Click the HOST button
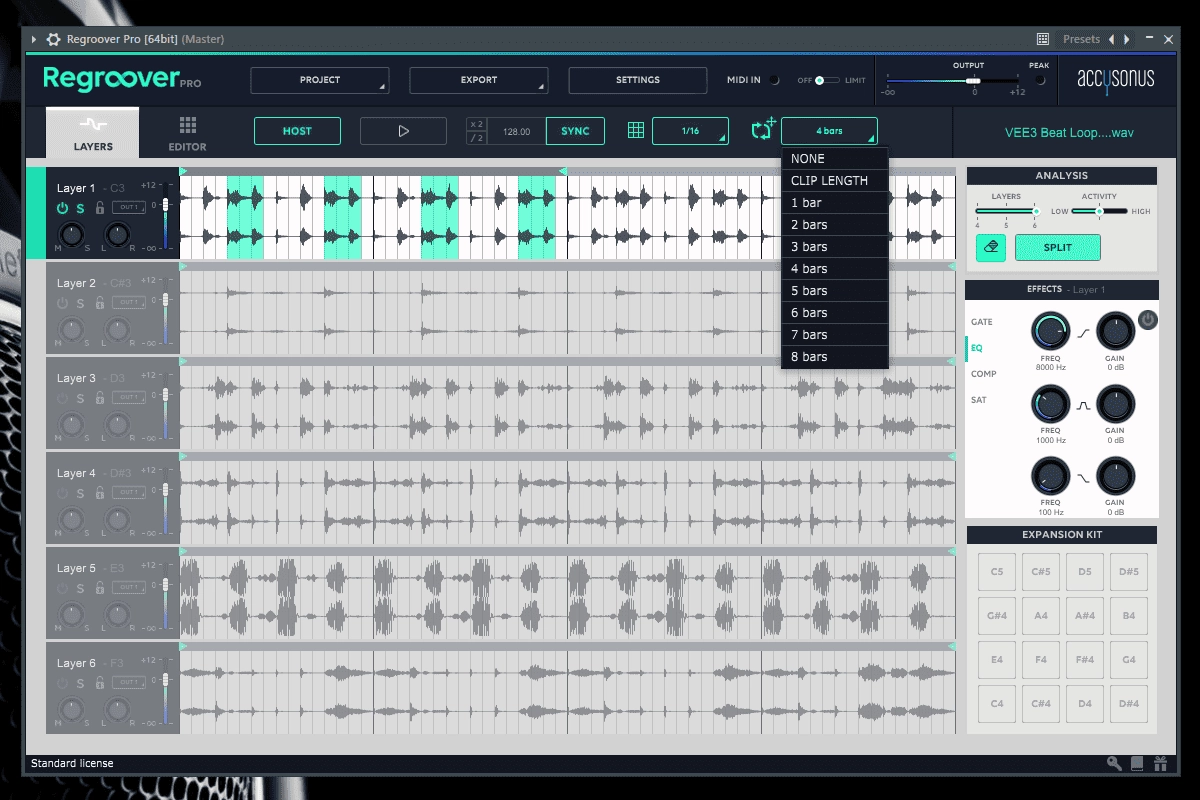The width and height of the screenshot is (1200, 800). (x=297, y=131)
